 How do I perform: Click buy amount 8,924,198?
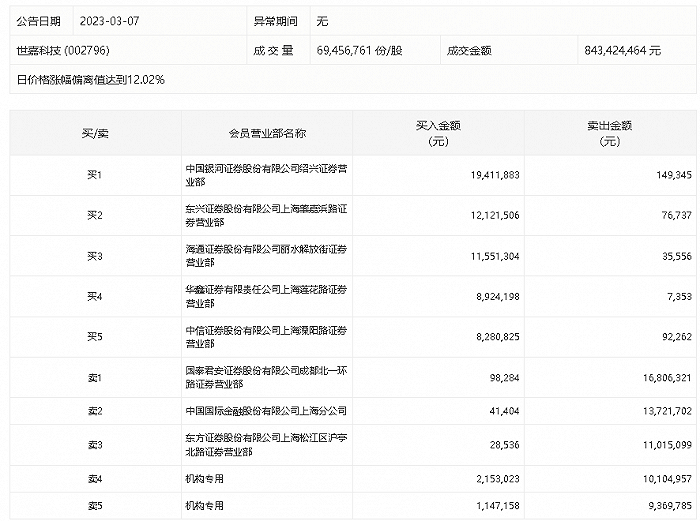[498, 296]
